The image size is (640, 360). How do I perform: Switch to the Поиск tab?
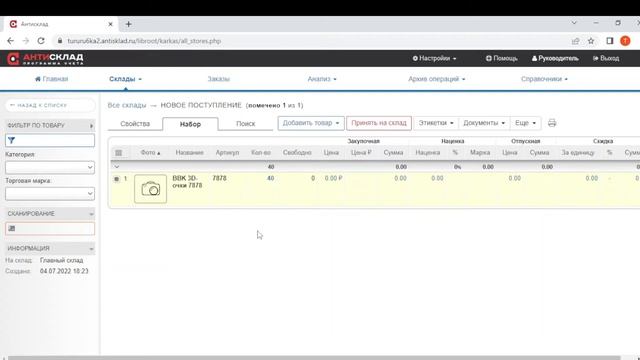[x=246, y=124]
